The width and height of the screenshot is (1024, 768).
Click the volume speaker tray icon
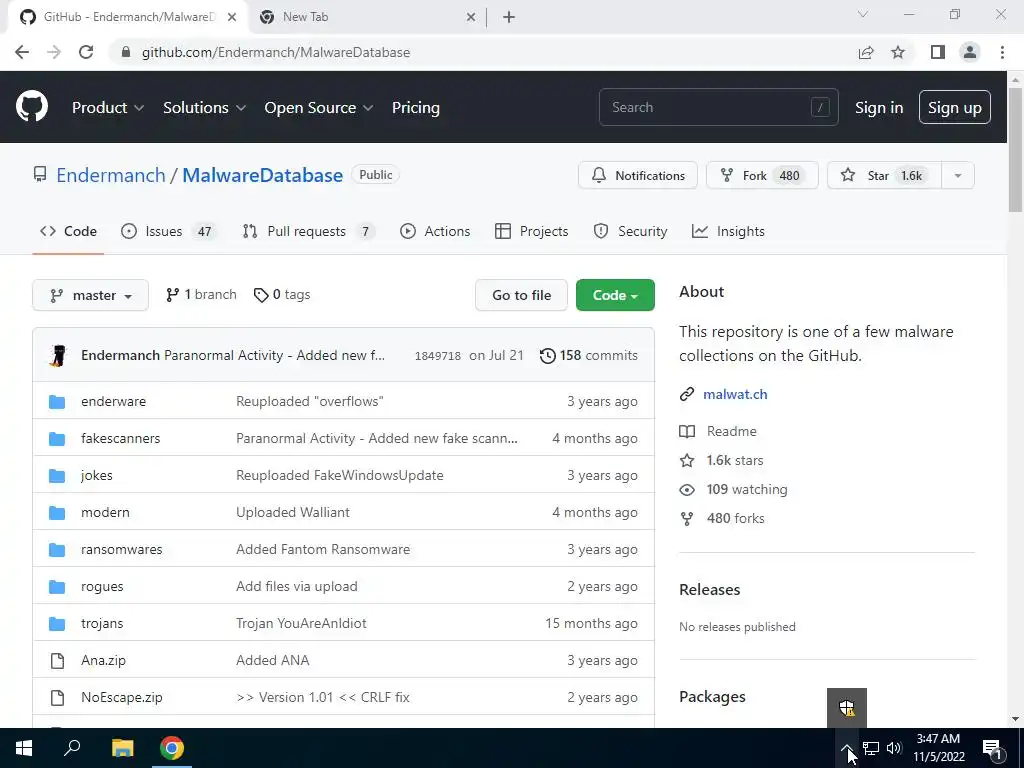coord(894,748)
